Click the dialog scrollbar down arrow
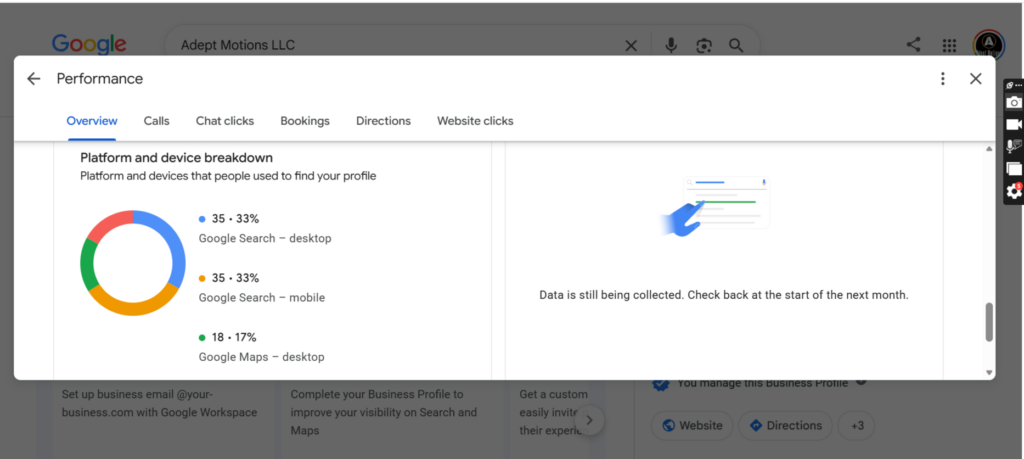1024x459 pixels. click(989, 372)
